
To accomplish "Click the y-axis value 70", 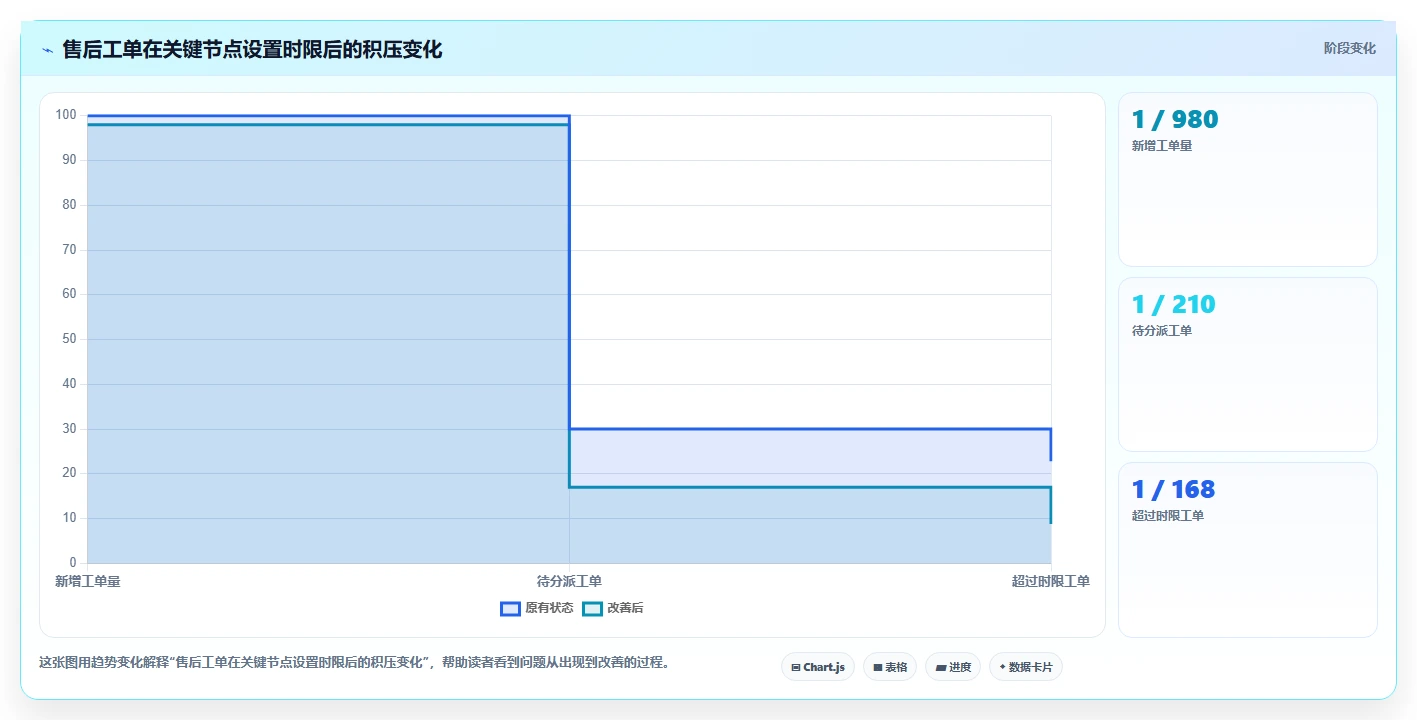I will tap(69, 250).
